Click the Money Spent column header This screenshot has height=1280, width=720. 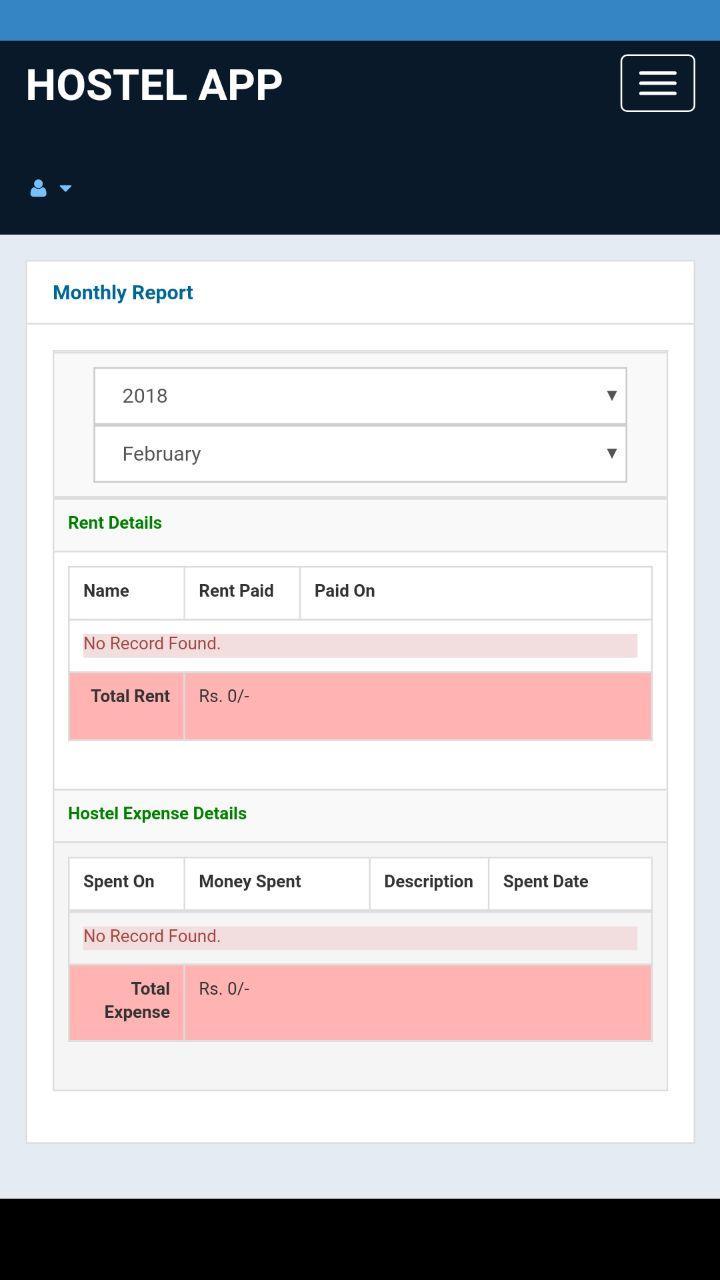tap(250, 881)
